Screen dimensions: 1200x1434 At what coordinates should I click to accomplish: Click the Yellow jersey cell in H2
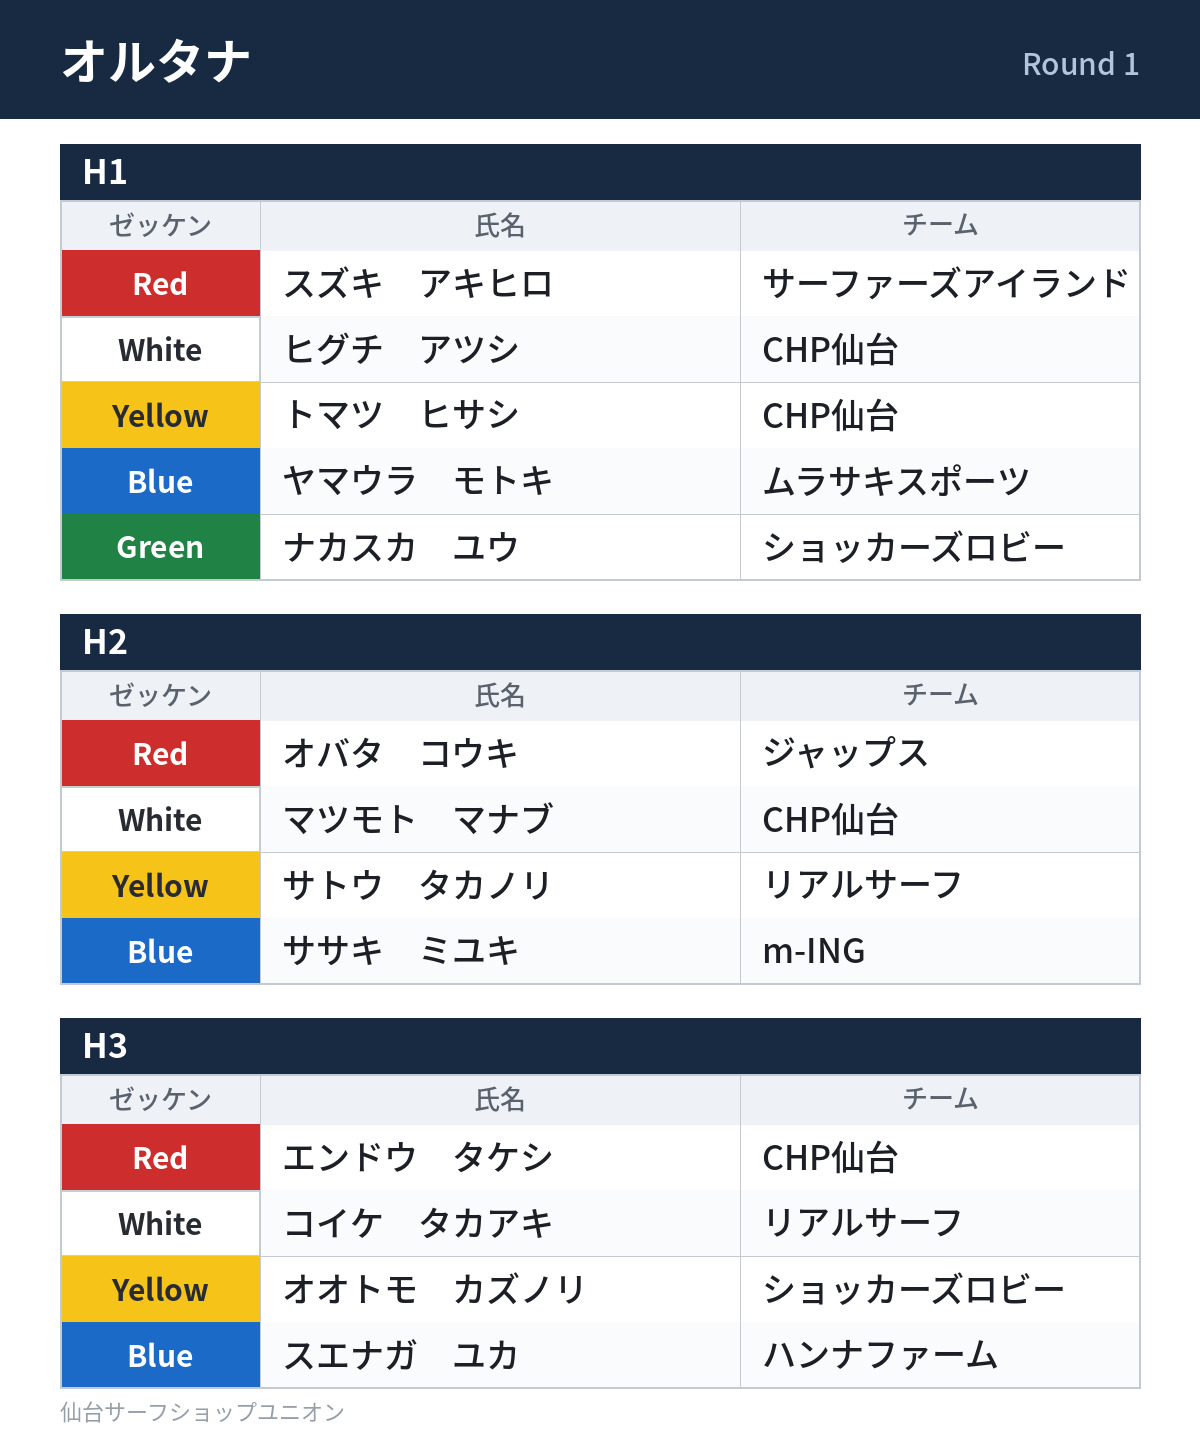point(161,886)
